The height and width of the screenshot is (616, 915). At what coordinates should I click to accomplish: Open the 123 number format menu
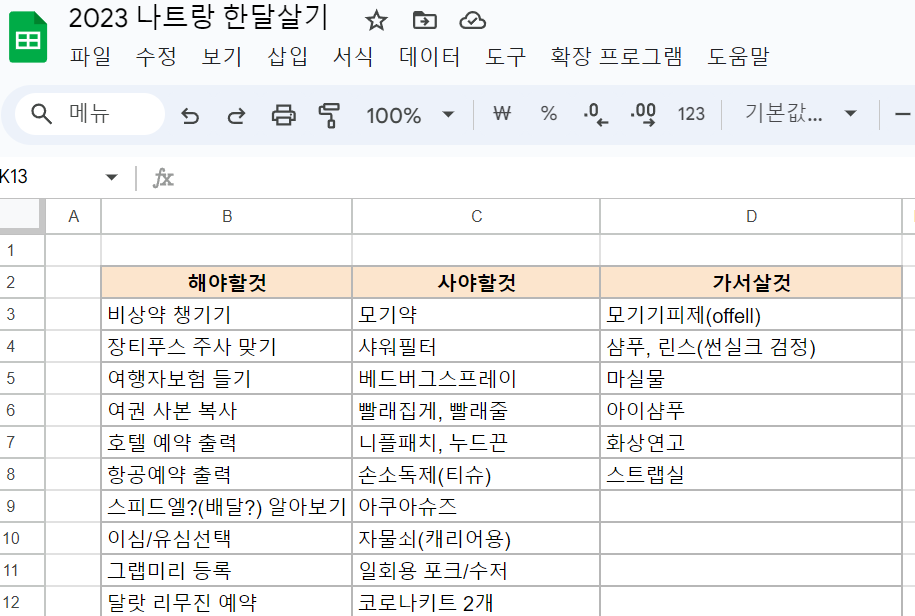tap(691, 114)
